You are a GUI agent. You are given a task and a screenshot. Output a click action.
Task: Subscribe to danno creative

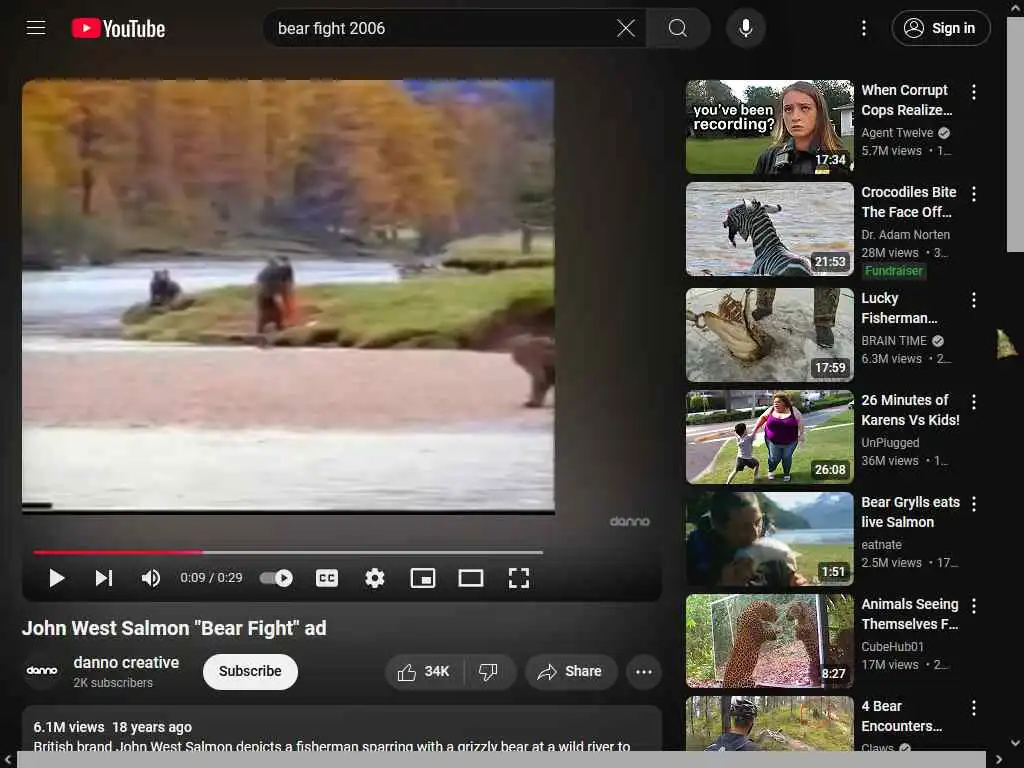[x=250, y=671]
